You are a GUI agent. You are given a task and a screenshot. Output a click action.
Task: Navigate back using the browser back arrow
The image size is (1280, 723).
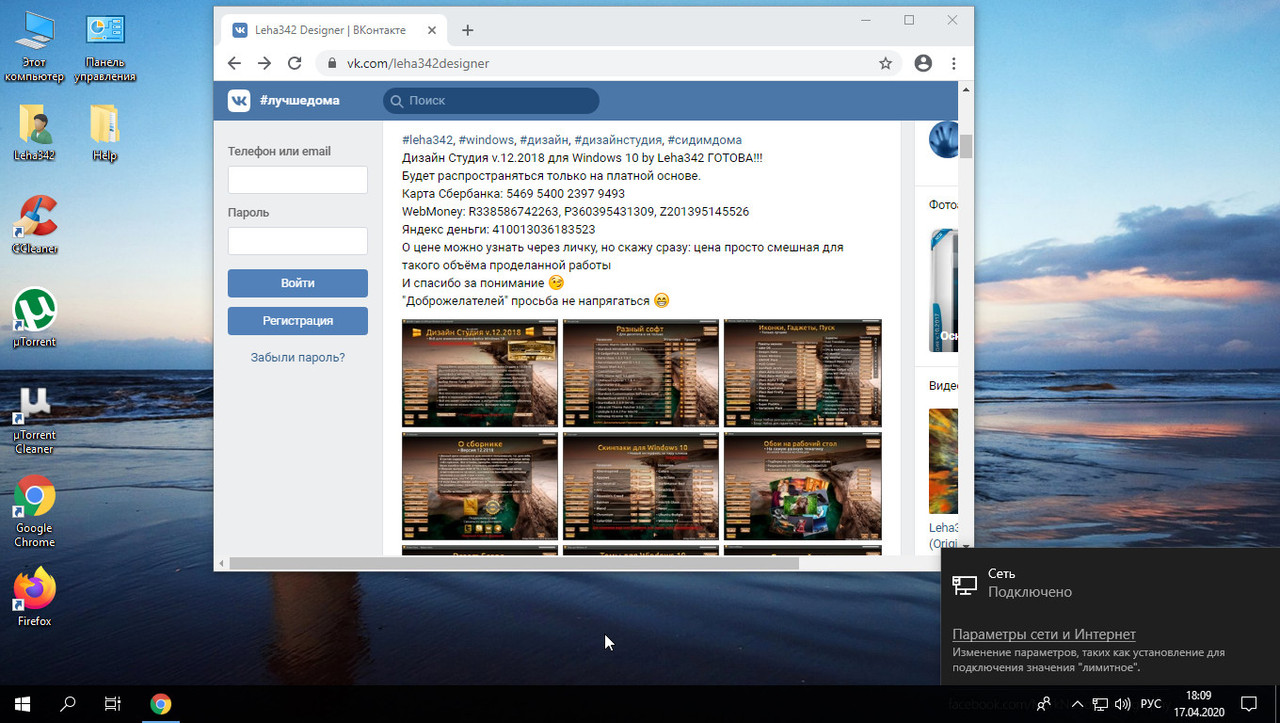(x=233, y=62)
